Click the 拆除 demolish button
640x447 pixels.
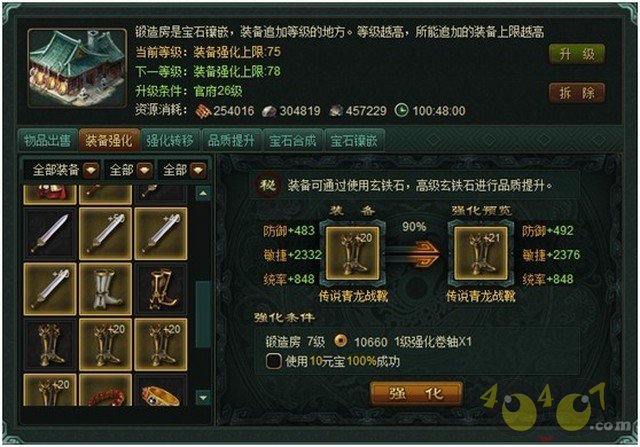[x=577, y=93]
